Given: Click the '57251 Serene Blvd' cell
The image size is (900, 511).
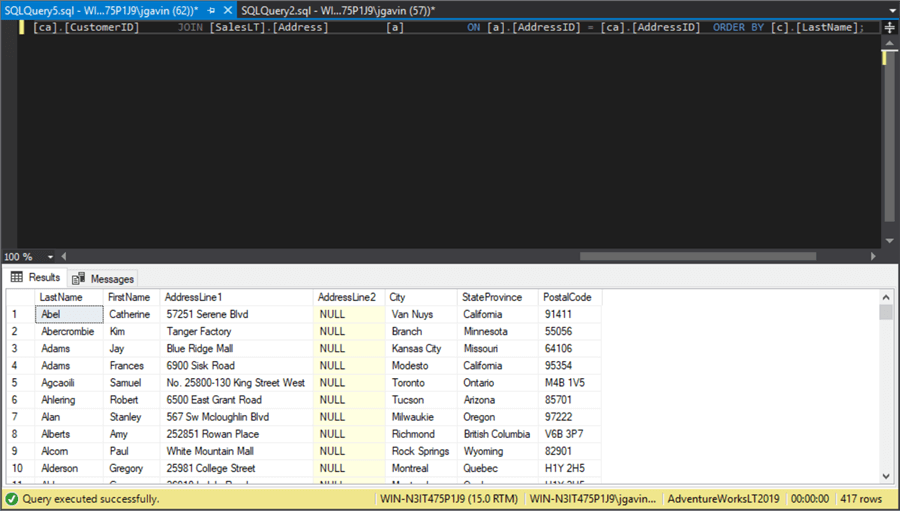Looking at the screenshot, I should click(x=236, y=314).
